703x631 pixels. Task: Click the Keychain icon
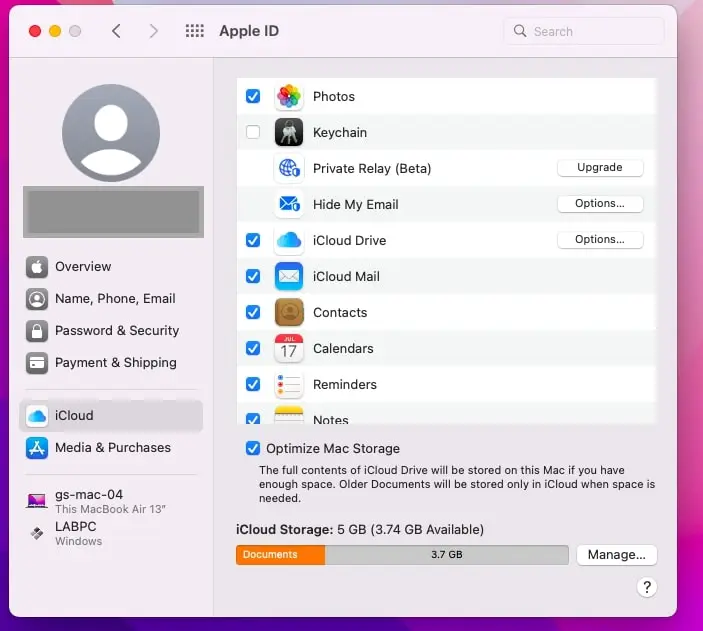point(289,132)
